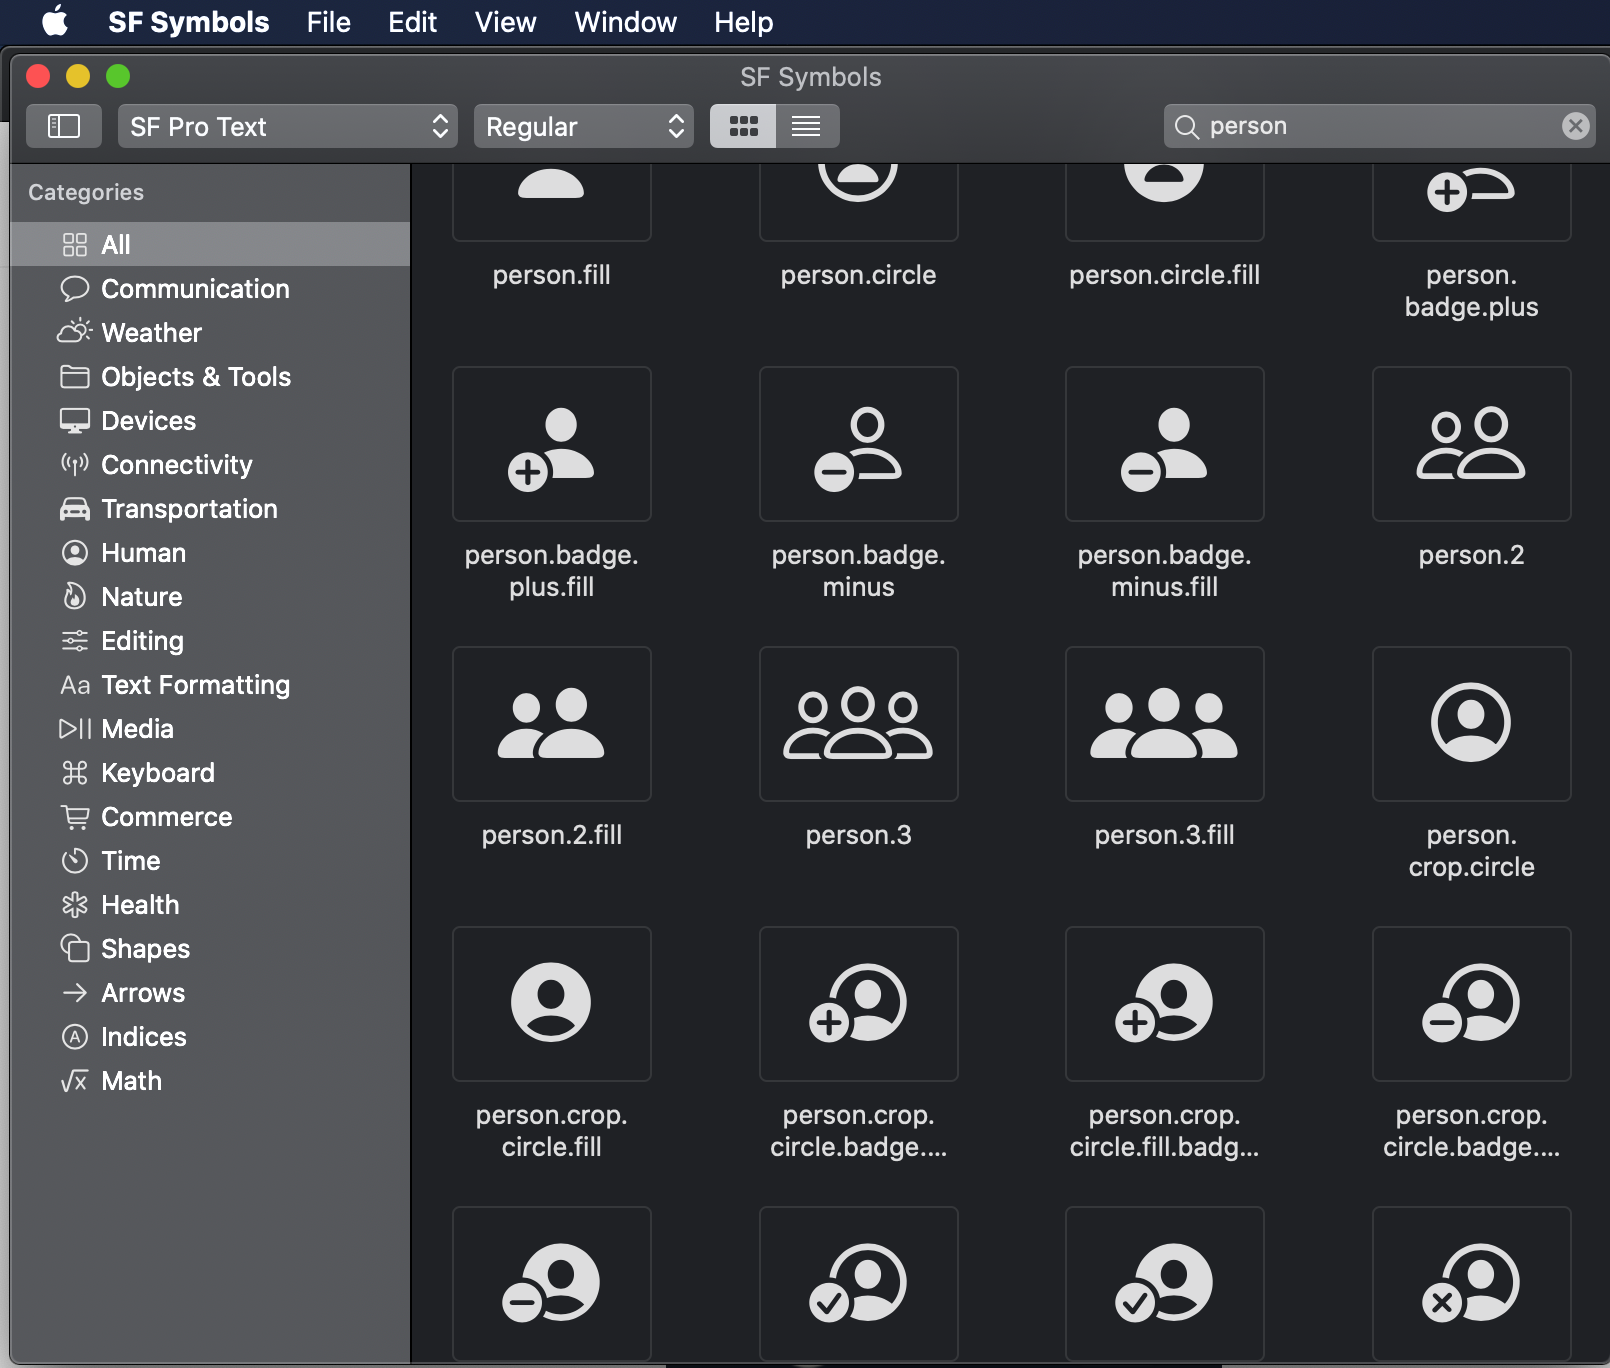Select the Nature category
The height and width of the screenshot is (1368, 1610).
point(210,597)
